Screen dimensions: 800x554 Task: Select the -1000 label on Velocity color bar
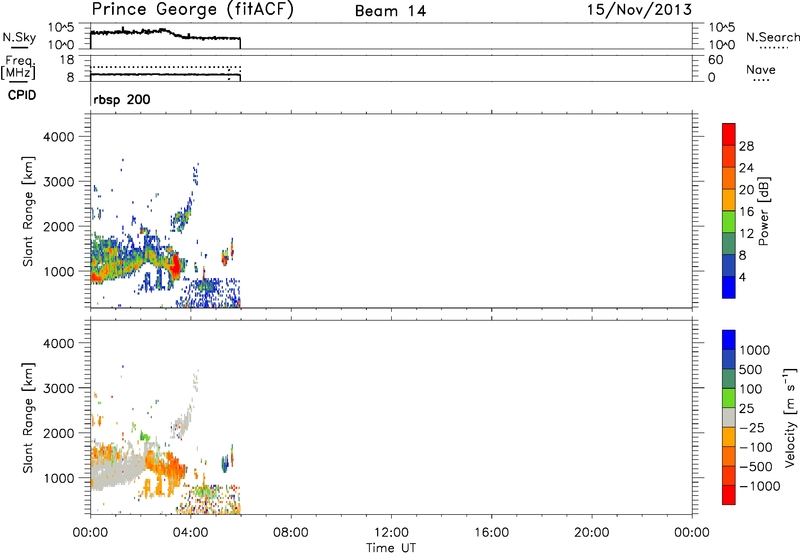click(760, 486)
